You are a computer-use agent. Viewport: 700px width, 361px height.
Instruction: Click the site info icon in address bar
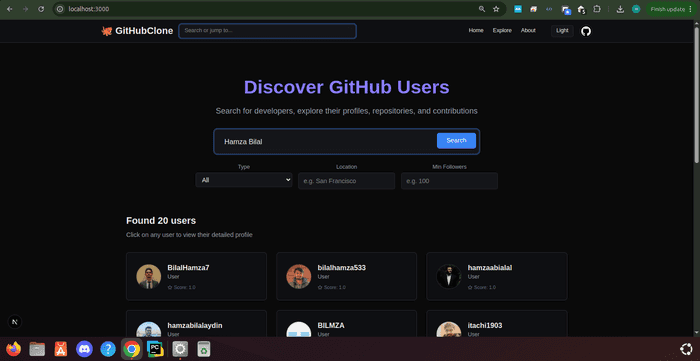pyautogui.click(x=60, y=9)
